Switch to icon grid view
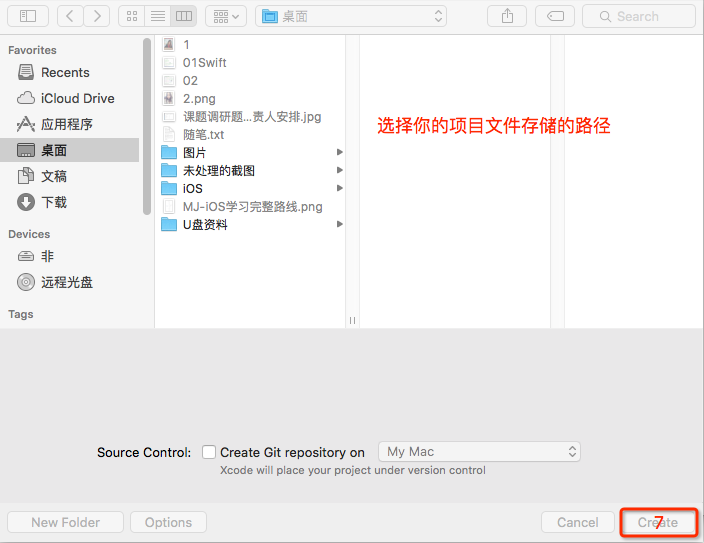The width and height of the screenshot is (704, 543). point(132,17)
